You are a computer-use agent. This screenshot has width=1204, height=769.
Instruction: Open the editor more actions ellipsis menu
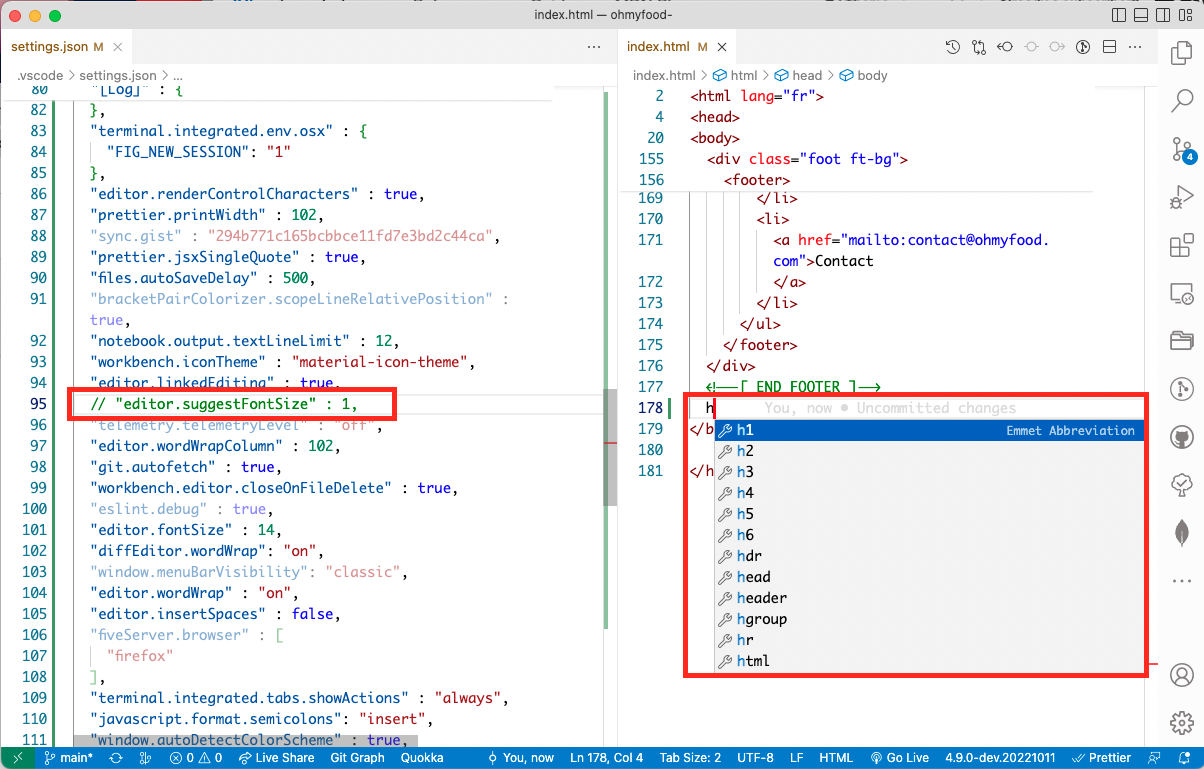[1134, 46]
